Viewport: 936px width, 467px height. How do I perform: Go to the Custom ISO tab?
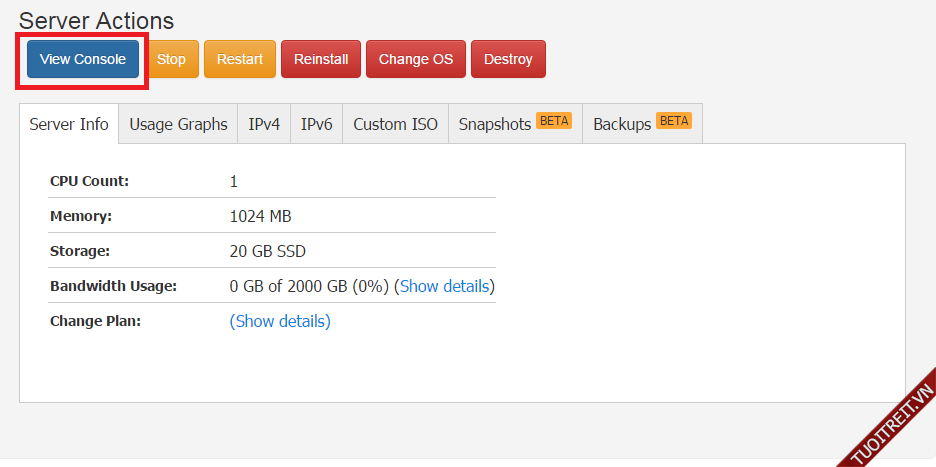(395, 124)
